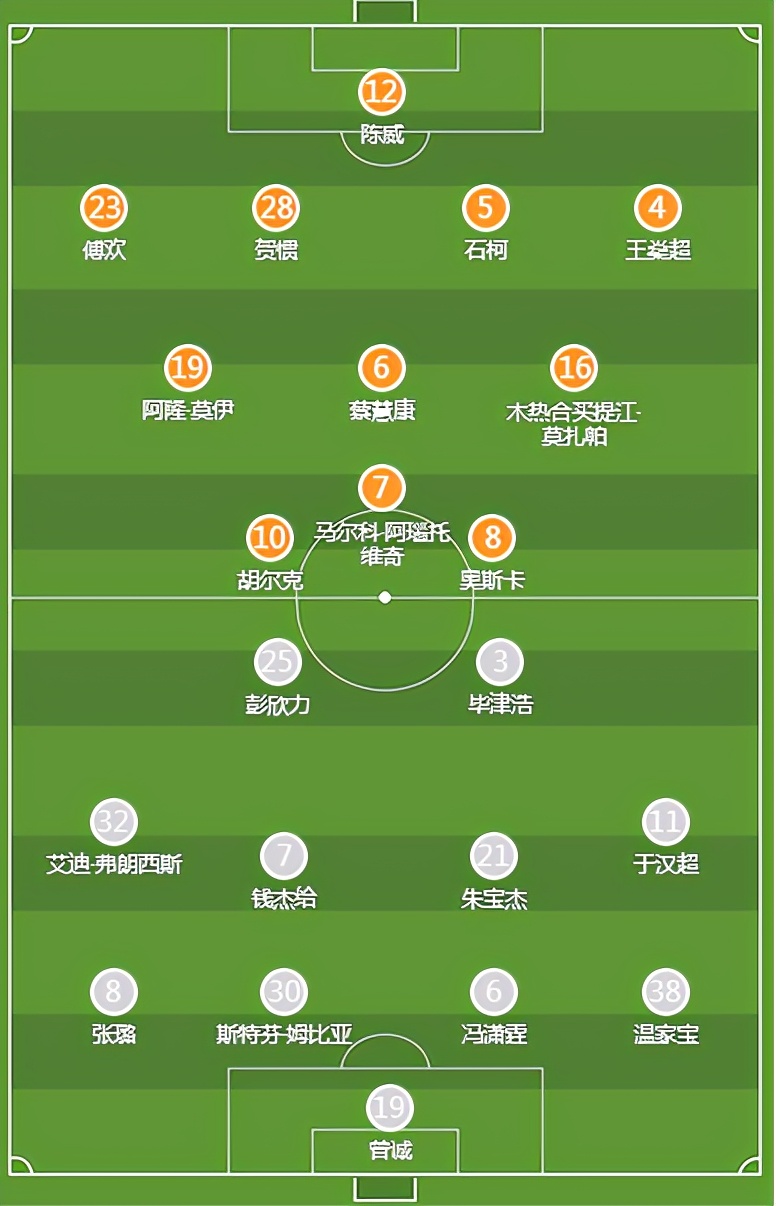Click the center spot of the pitch
The height and width of the screenshot is (1206, 776).
385,598
